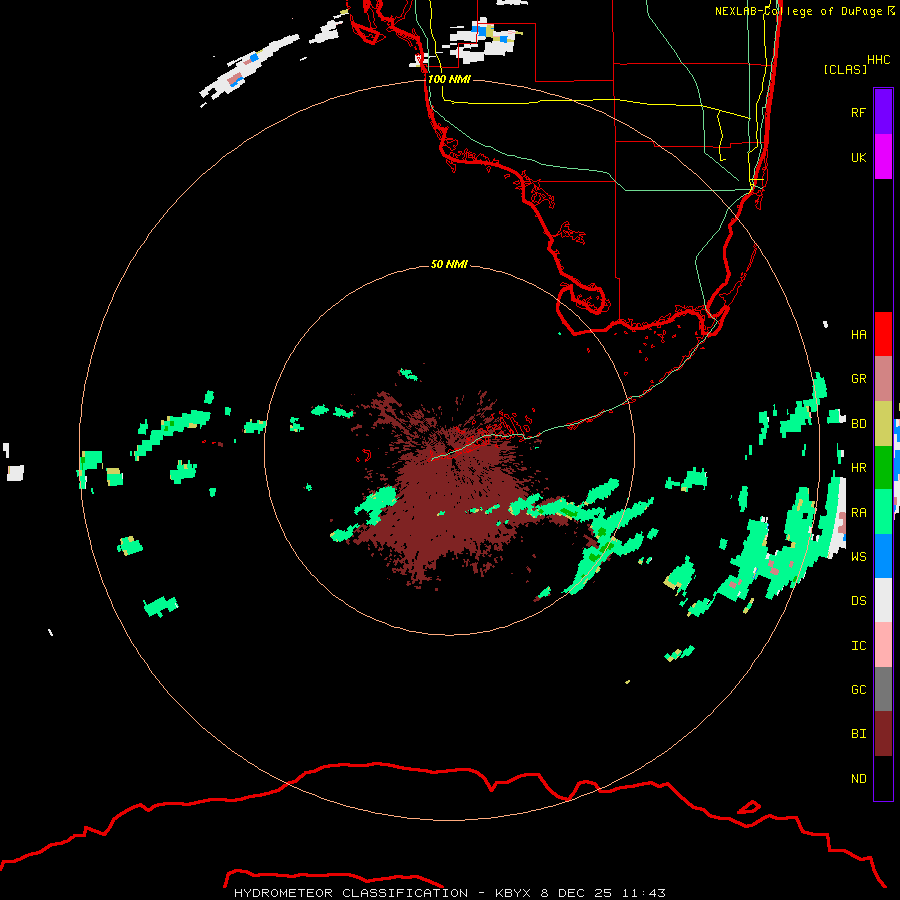Click the '100 NMI' range ring label

click(449, 79)
